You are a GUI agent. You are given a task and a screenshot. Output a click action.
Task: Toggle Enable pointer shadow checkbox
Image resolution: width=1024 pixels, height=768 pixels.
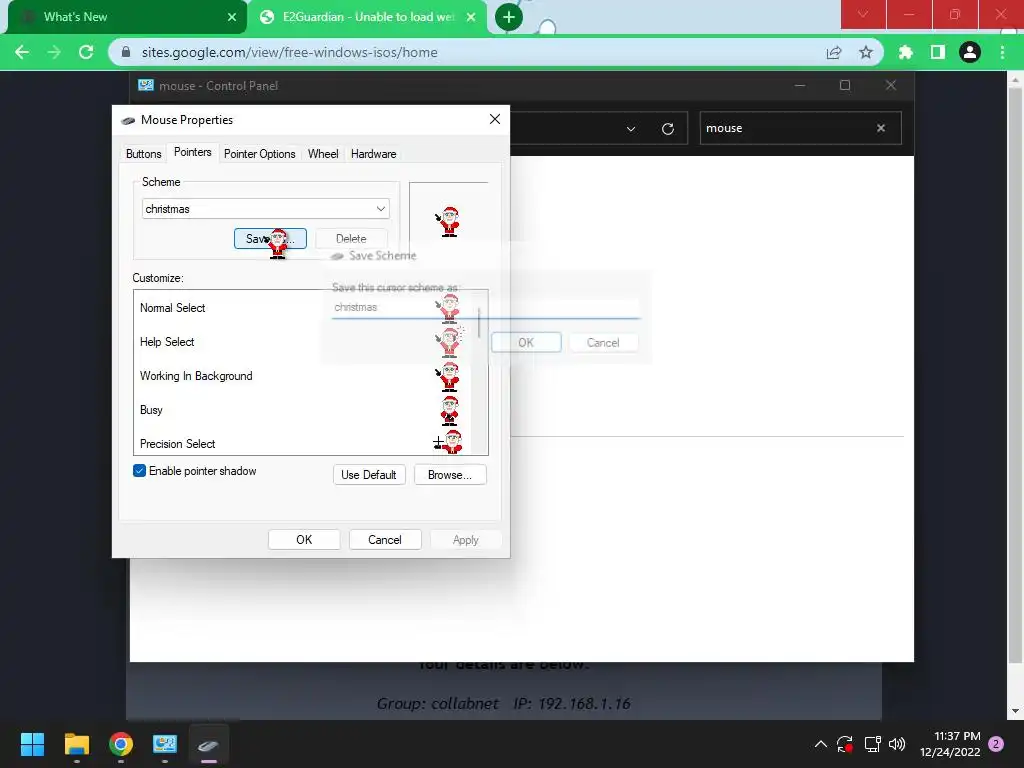click(139, 471)
